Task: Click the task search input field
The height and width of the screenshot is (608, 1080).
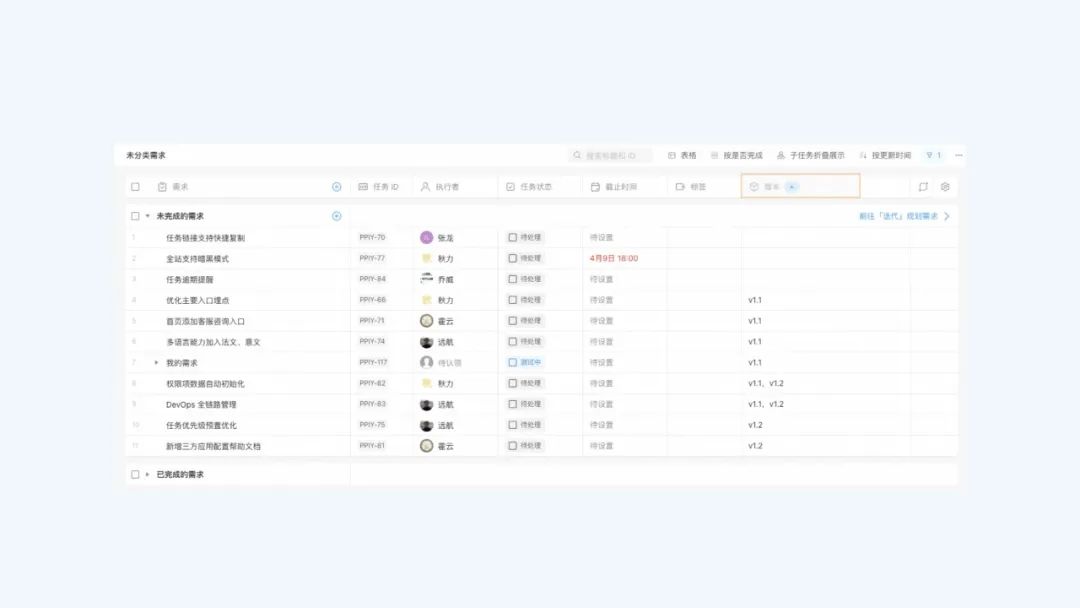Action: 612,156
